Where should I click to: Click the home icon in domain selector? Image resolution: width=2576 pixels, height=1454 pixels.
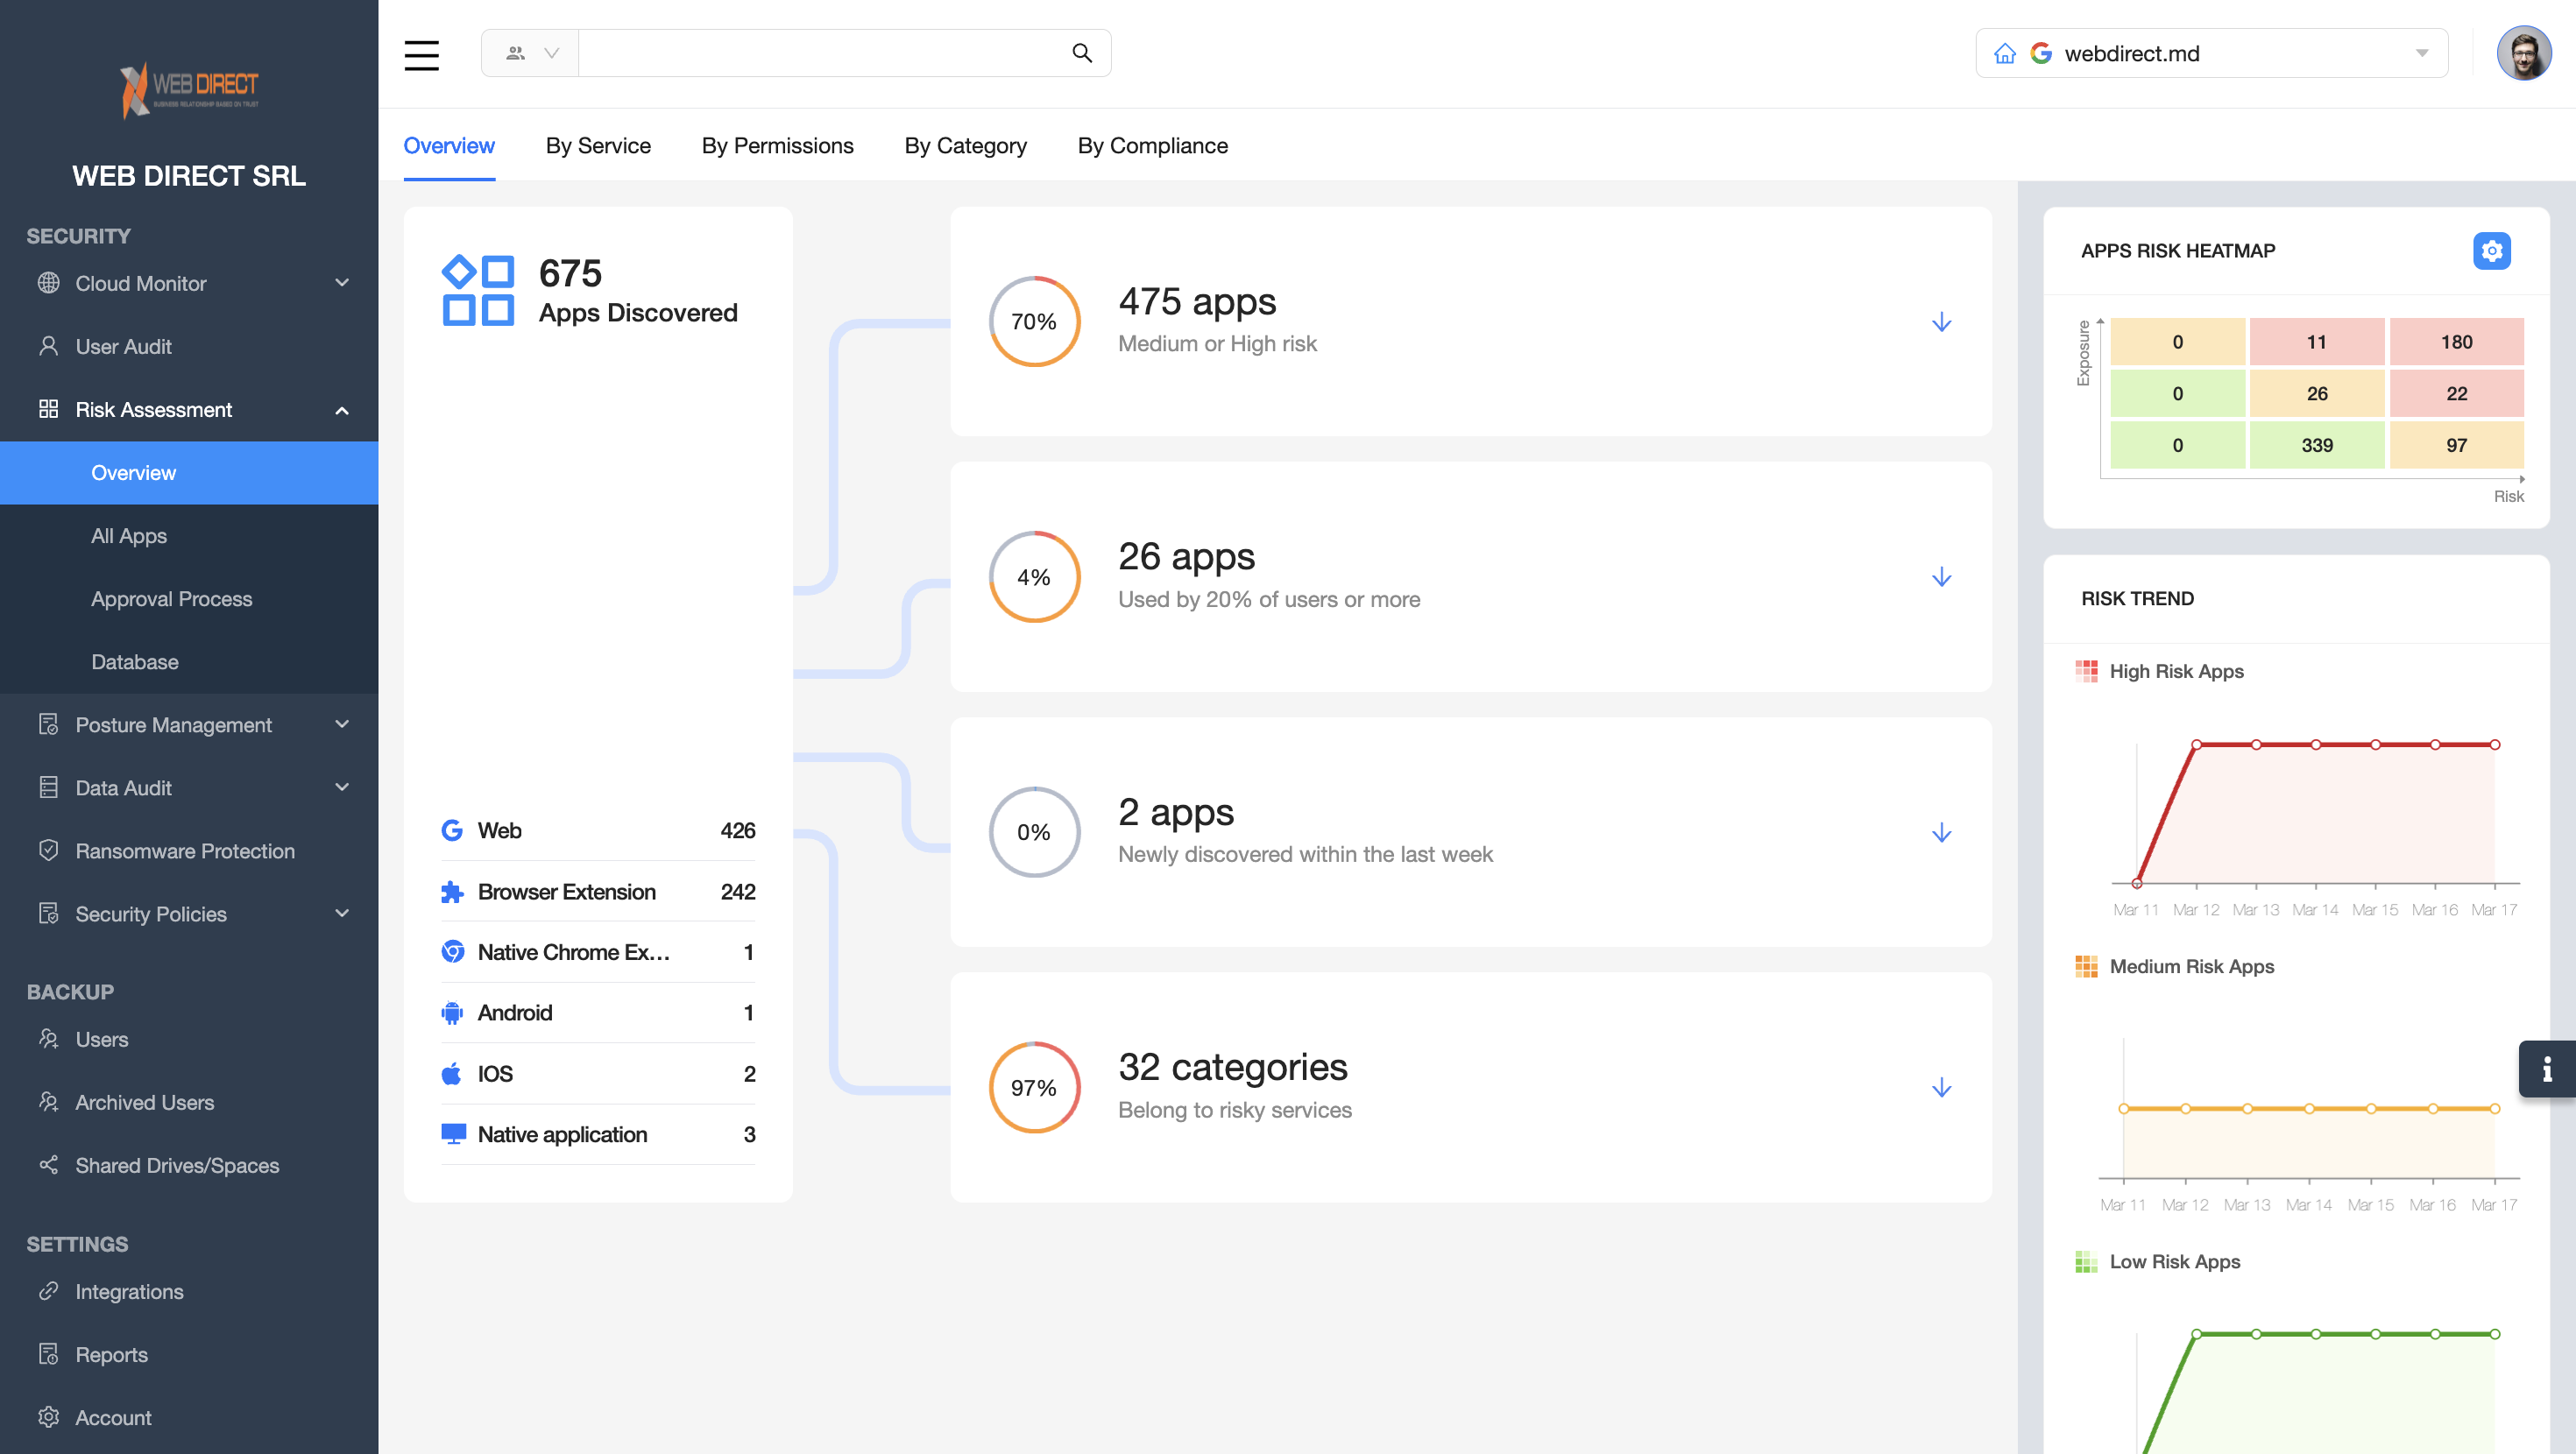pos(2004,54)
